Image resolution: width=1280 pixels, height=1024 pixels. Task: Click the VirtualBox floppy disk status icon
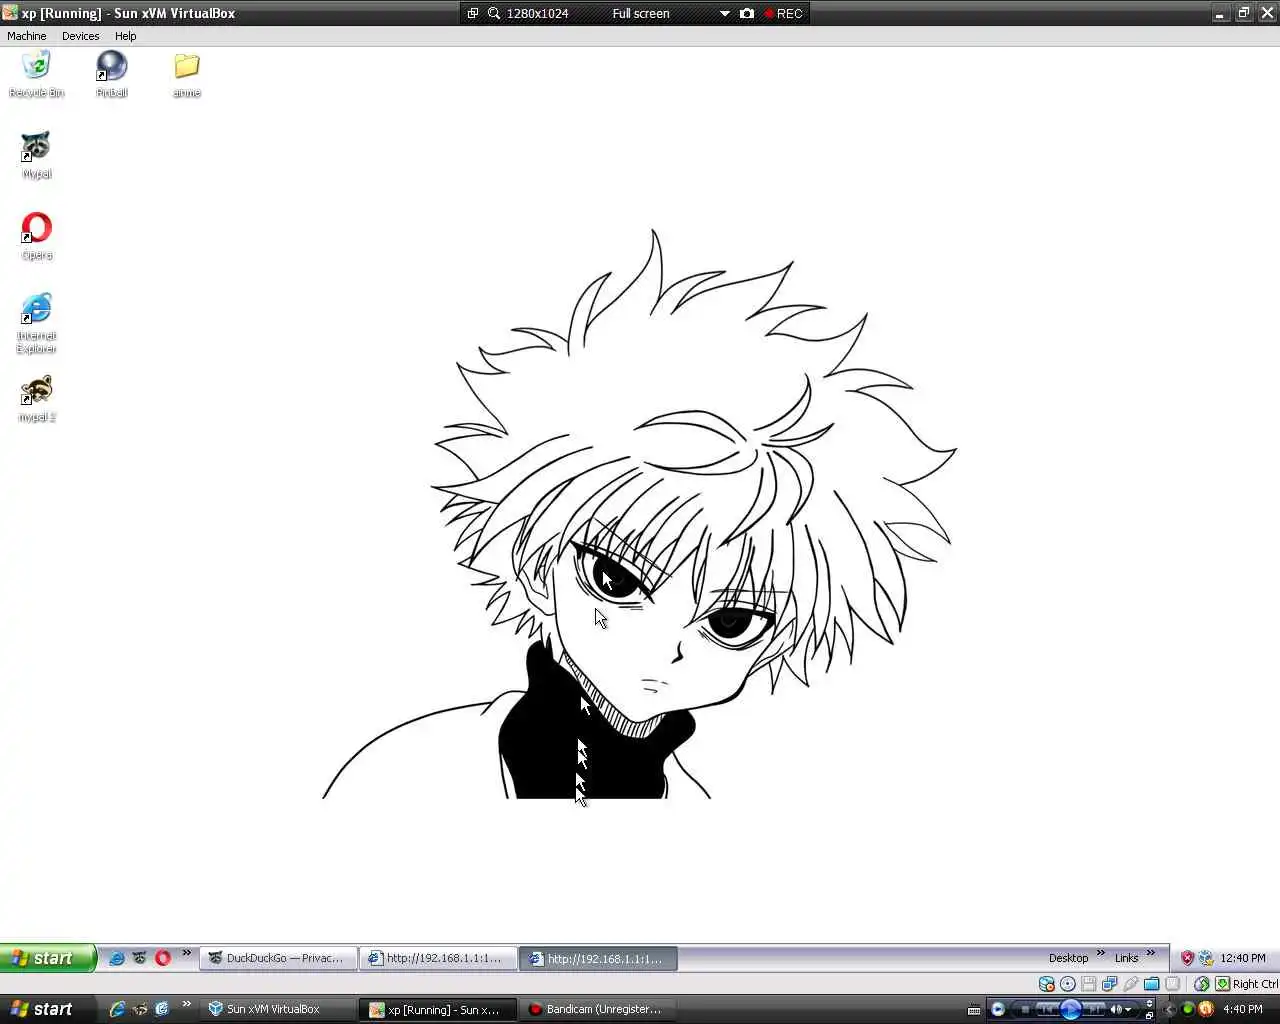point(1089,984)
